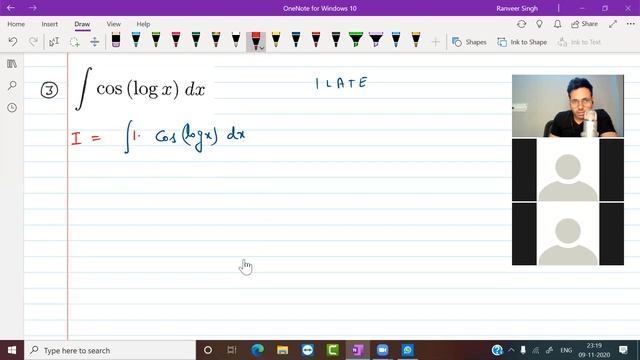The width and height of the screenshot is (640, 360).
Task: Click the Redo arrow in Draw toolbar
Action: click(x=33, y=42)
